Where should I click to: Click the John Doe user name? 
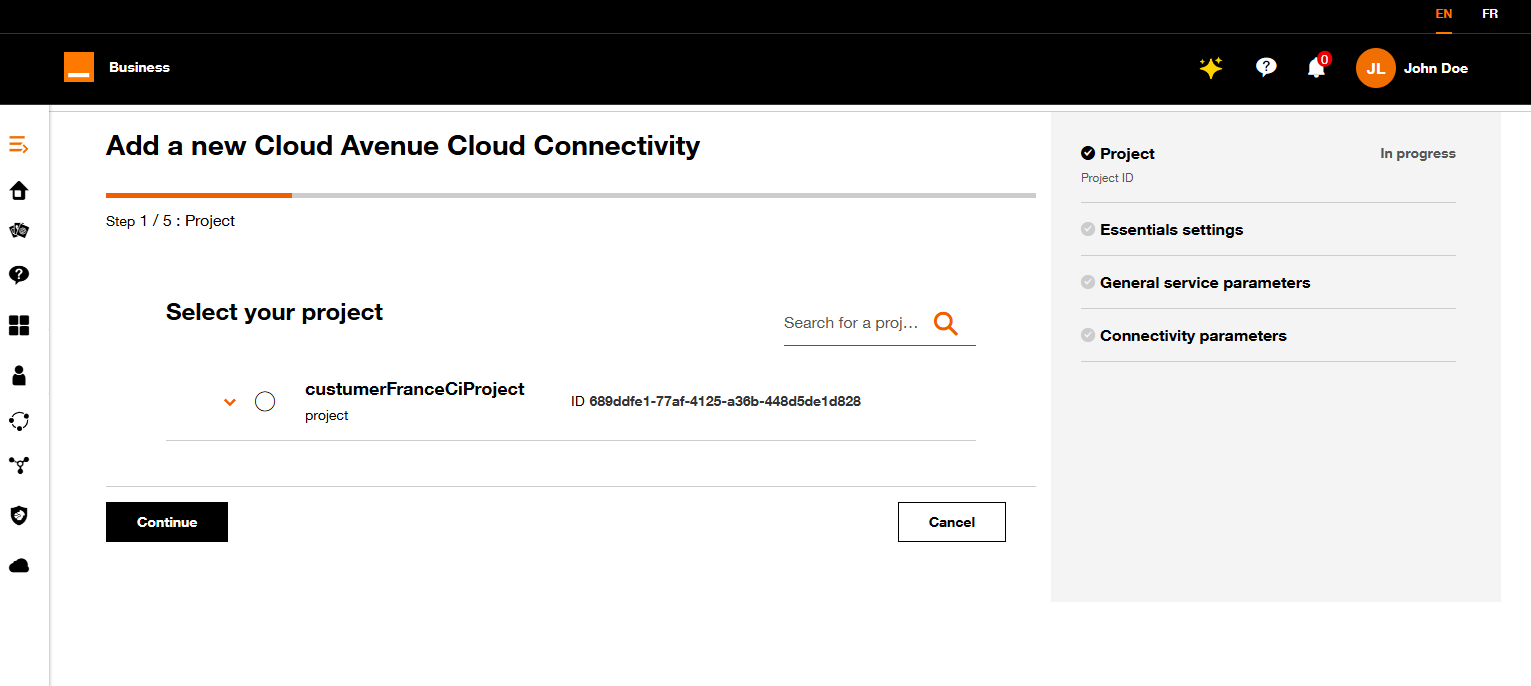[x=1436, y=68]
